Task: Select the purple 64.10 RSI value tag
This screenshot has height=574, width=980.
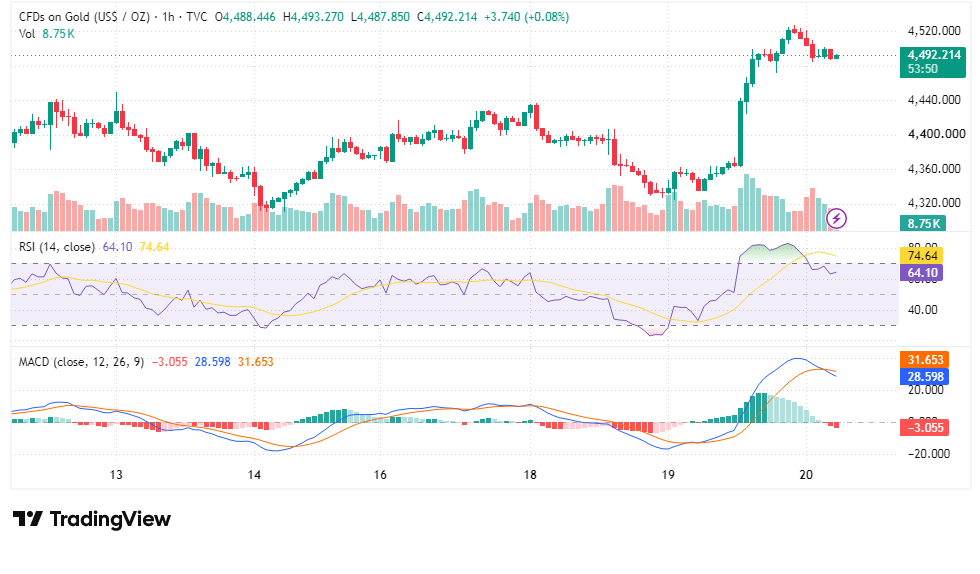Action: point(921,273)
